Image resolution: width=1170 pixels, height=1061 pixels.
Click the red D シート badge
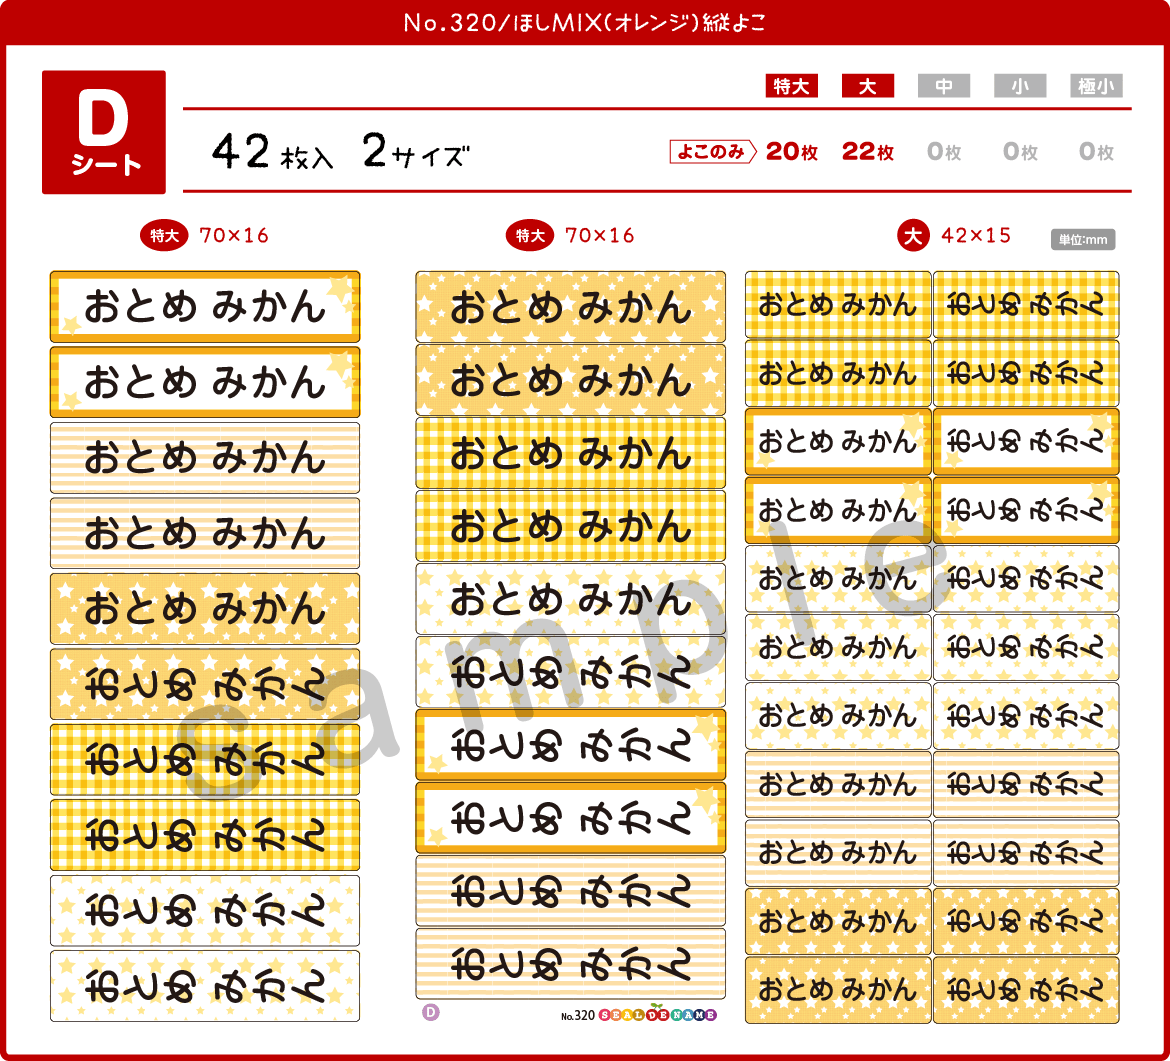104,132
